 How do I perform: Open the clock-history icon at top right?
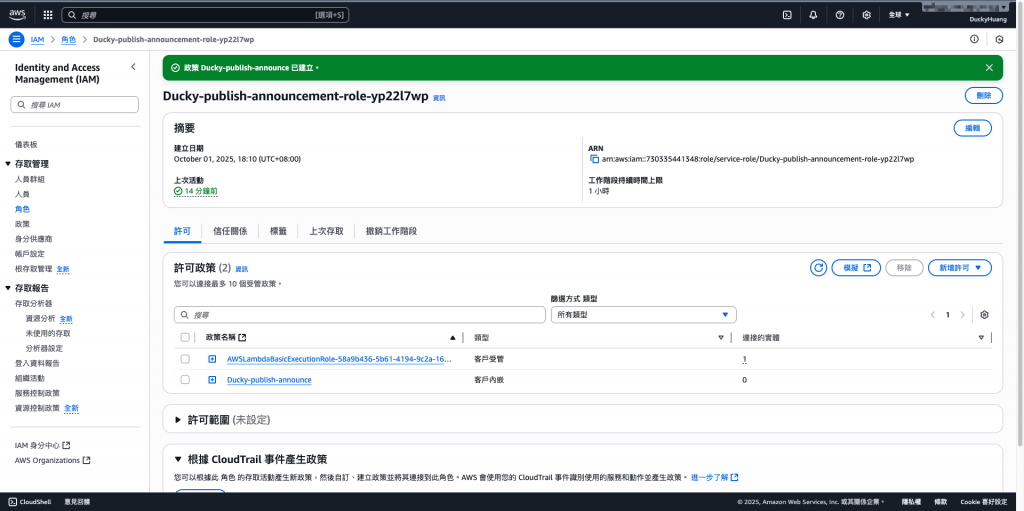(999, 39)
